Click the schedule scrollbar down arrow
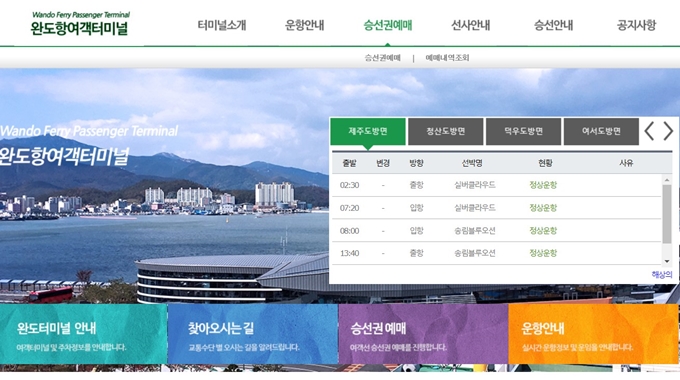 [x=667, y=261]
